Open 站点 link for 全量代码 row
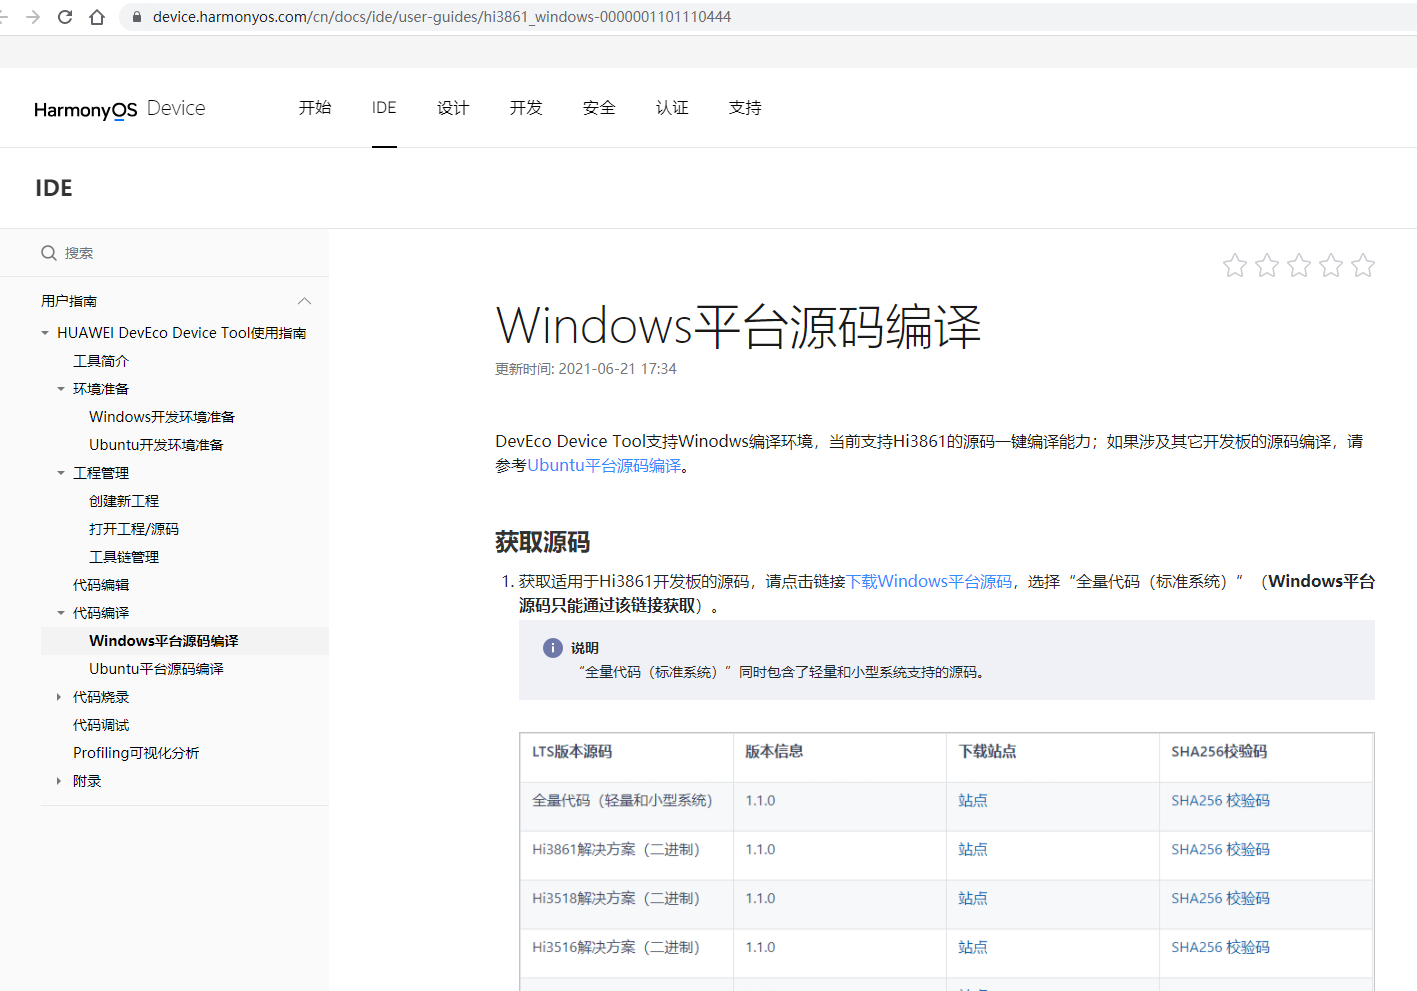1417x991 pixels. (973, 801)
